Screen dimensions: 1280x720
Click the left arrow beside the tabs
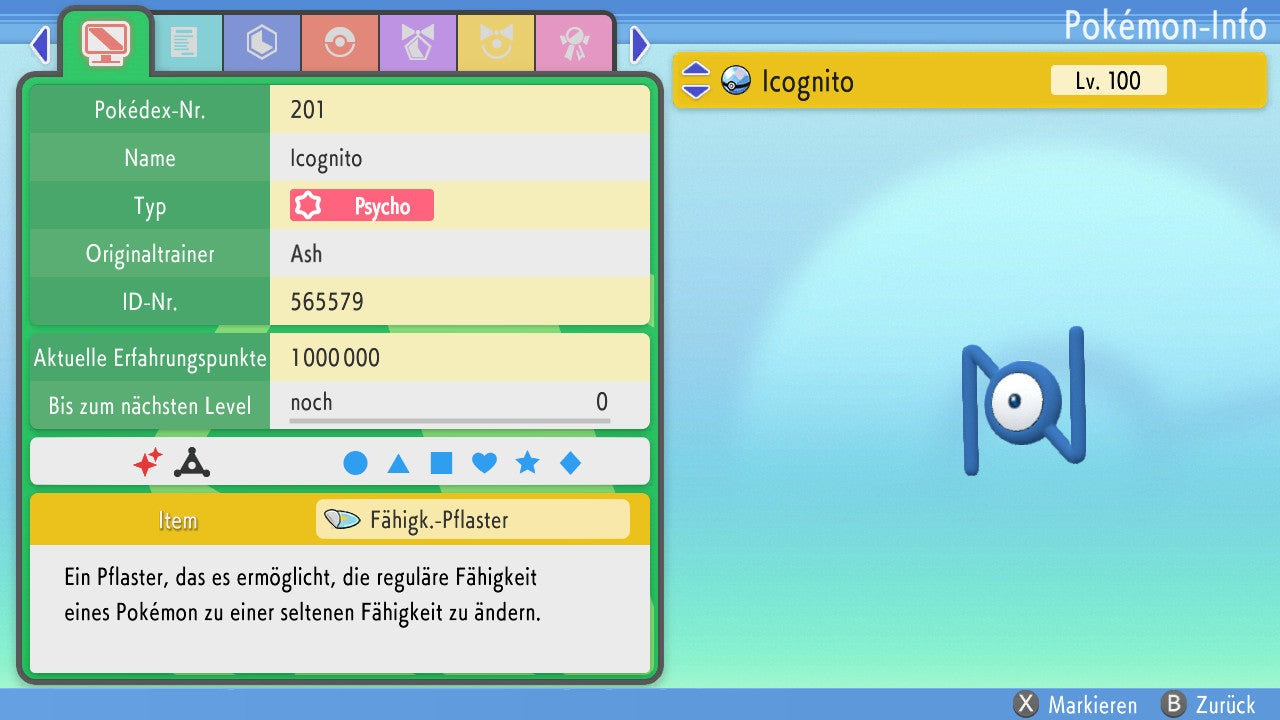coord(40,45)
